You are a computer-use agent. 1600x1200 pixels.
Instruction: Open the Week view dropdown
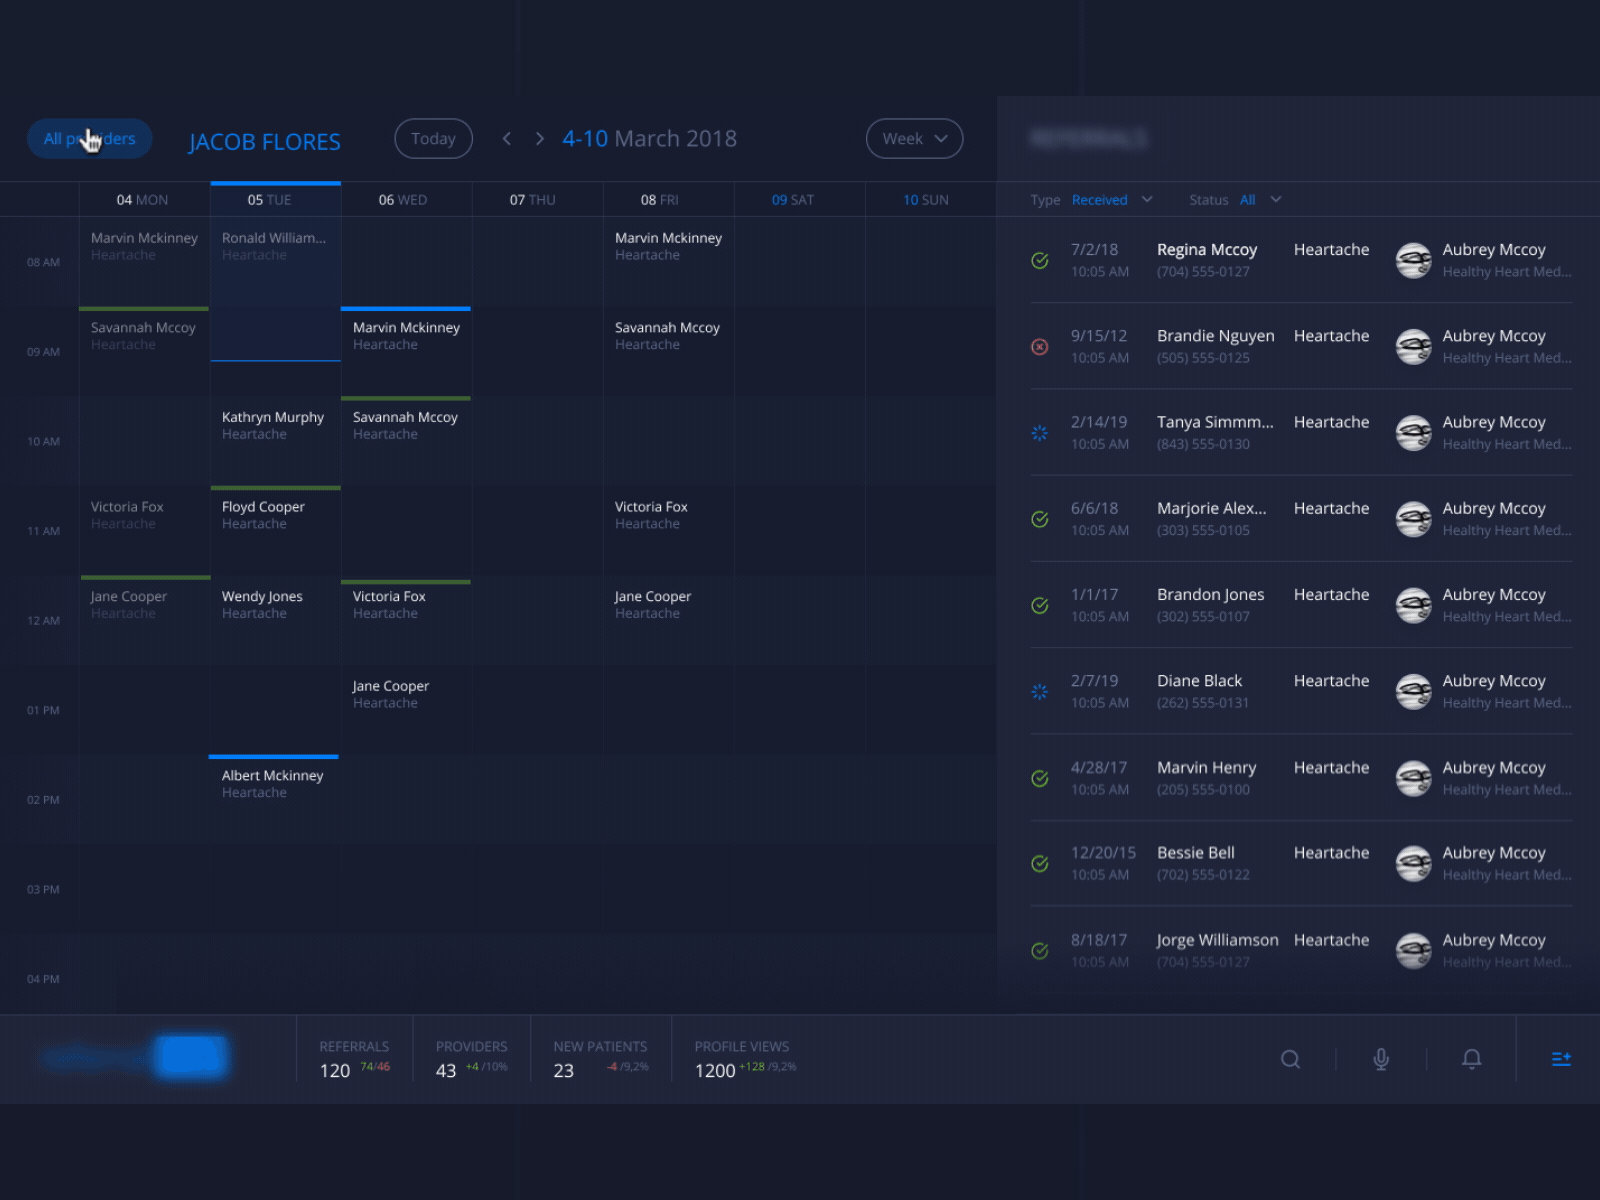tap(914, 139)
